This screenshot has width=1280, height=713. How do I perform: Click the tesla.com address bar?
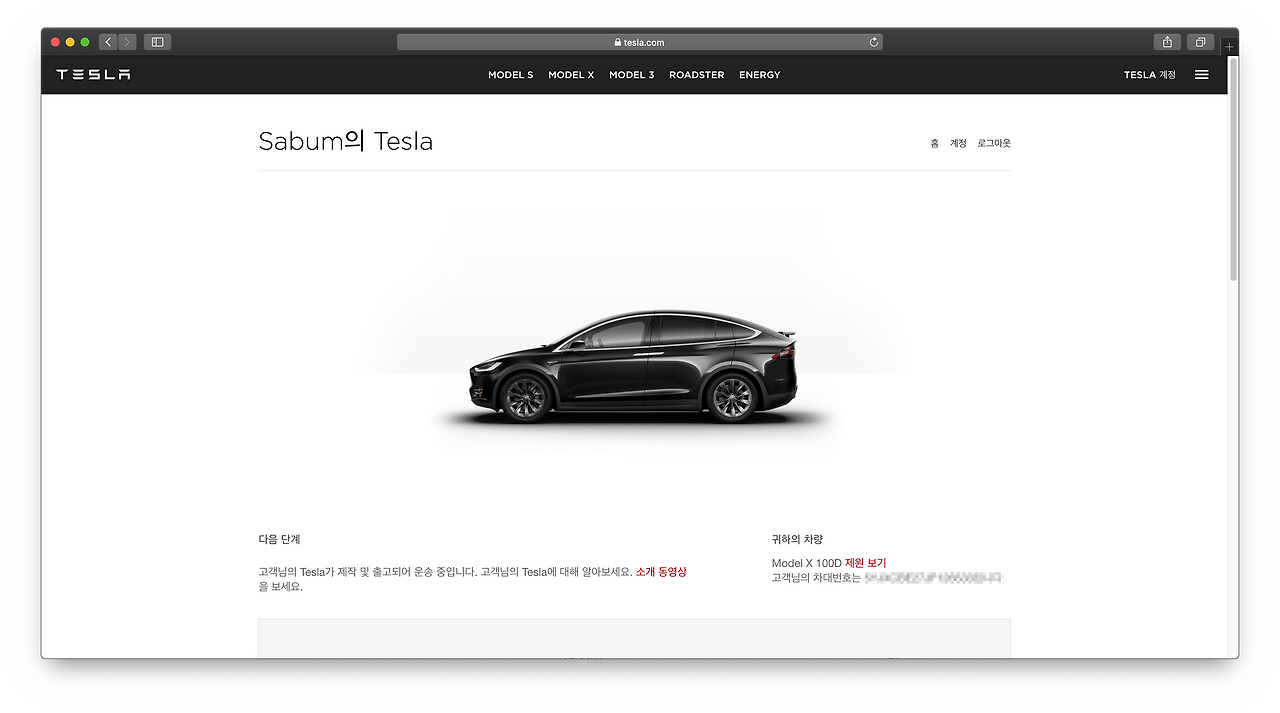(x=640, y=42)
